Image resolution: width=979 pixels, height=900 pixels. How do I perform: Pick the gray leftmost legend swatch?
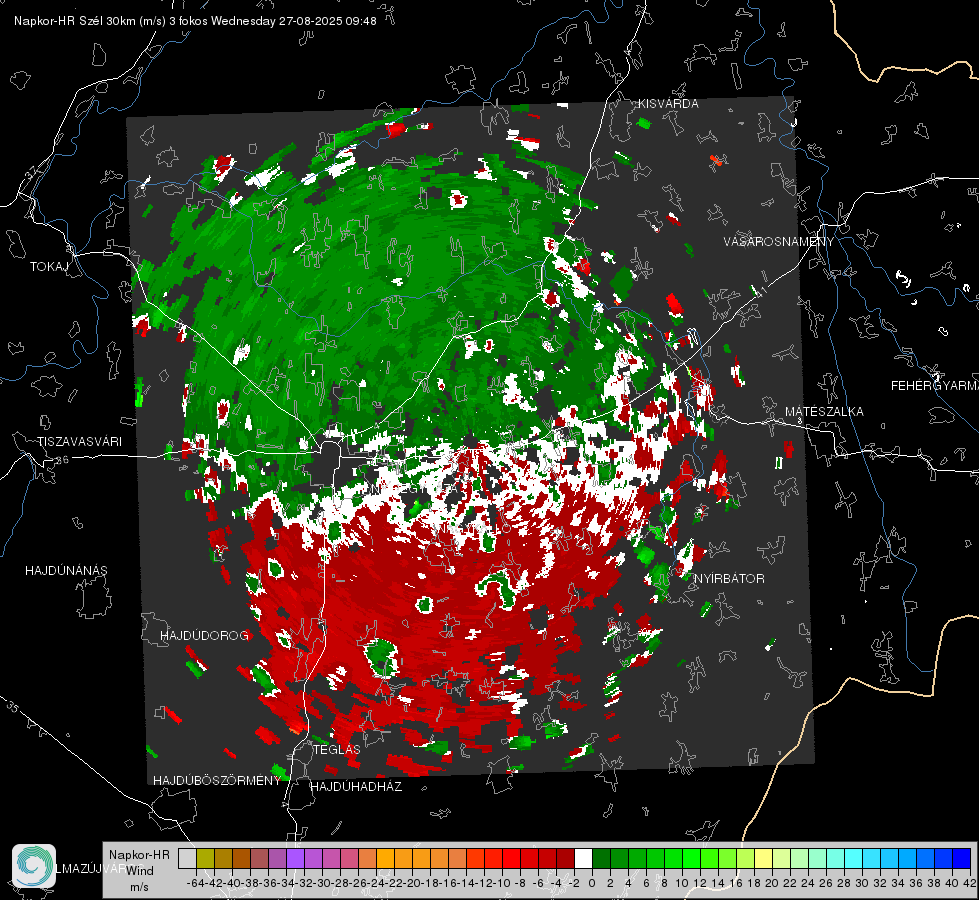pos(187,859)
